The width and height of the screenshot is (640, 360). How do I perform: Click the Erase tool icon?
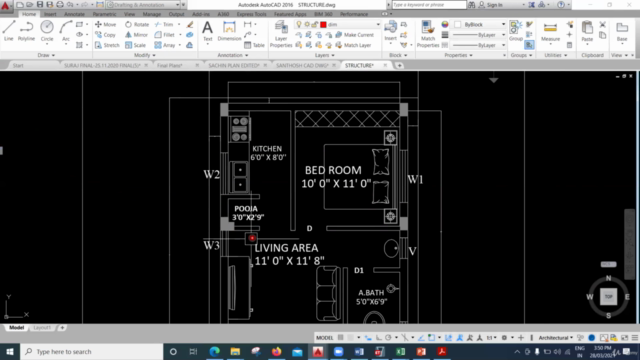coord(189,24)
